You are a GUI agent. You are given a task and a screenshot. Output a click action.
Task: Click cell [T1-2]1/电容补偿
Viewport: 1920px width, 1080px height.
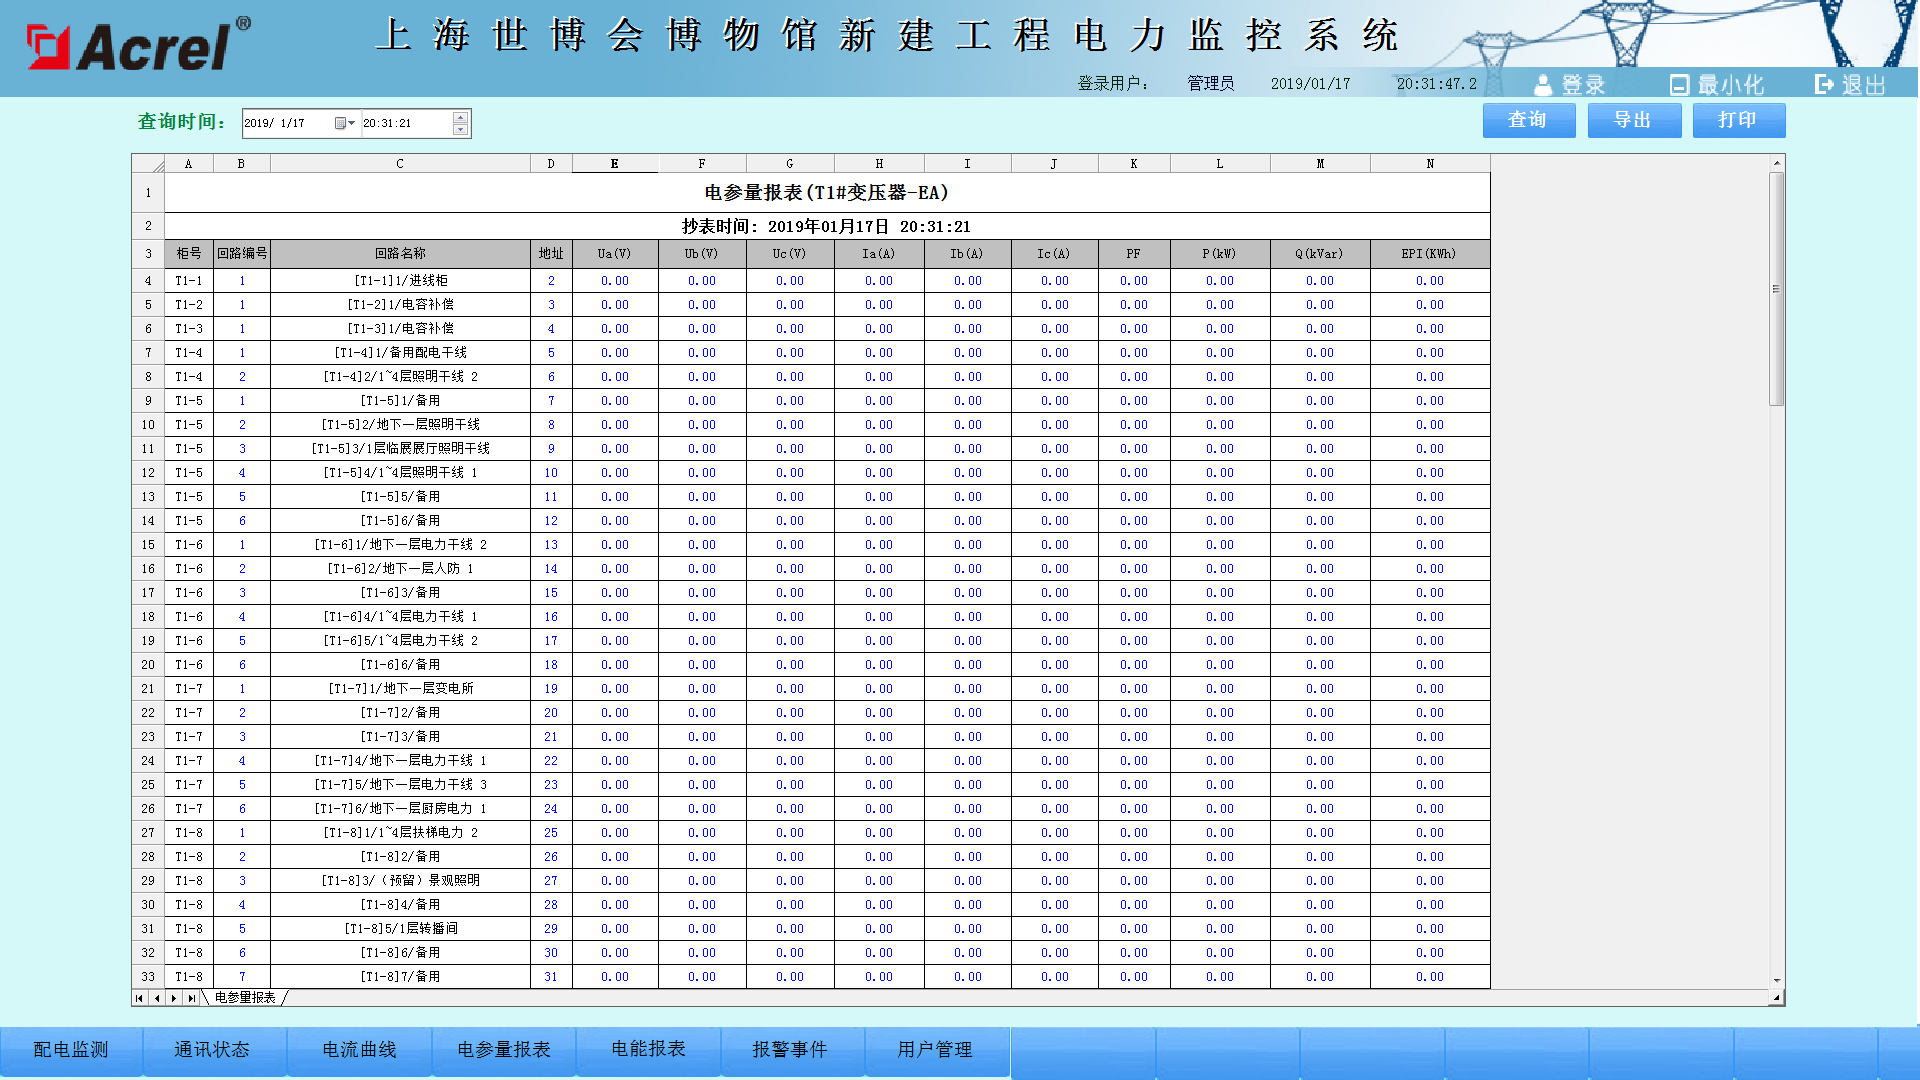[400, 305]
